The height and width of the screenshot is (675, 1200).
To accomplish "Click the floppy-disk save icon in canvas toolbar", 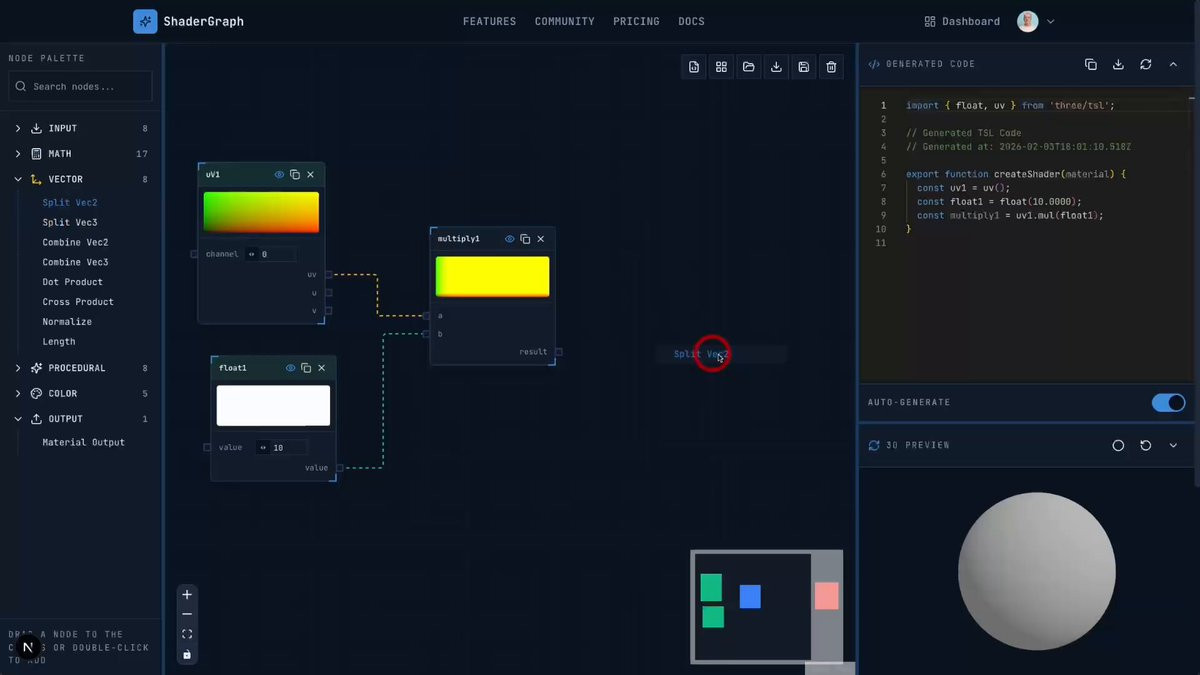I will (x=804, y=67).
